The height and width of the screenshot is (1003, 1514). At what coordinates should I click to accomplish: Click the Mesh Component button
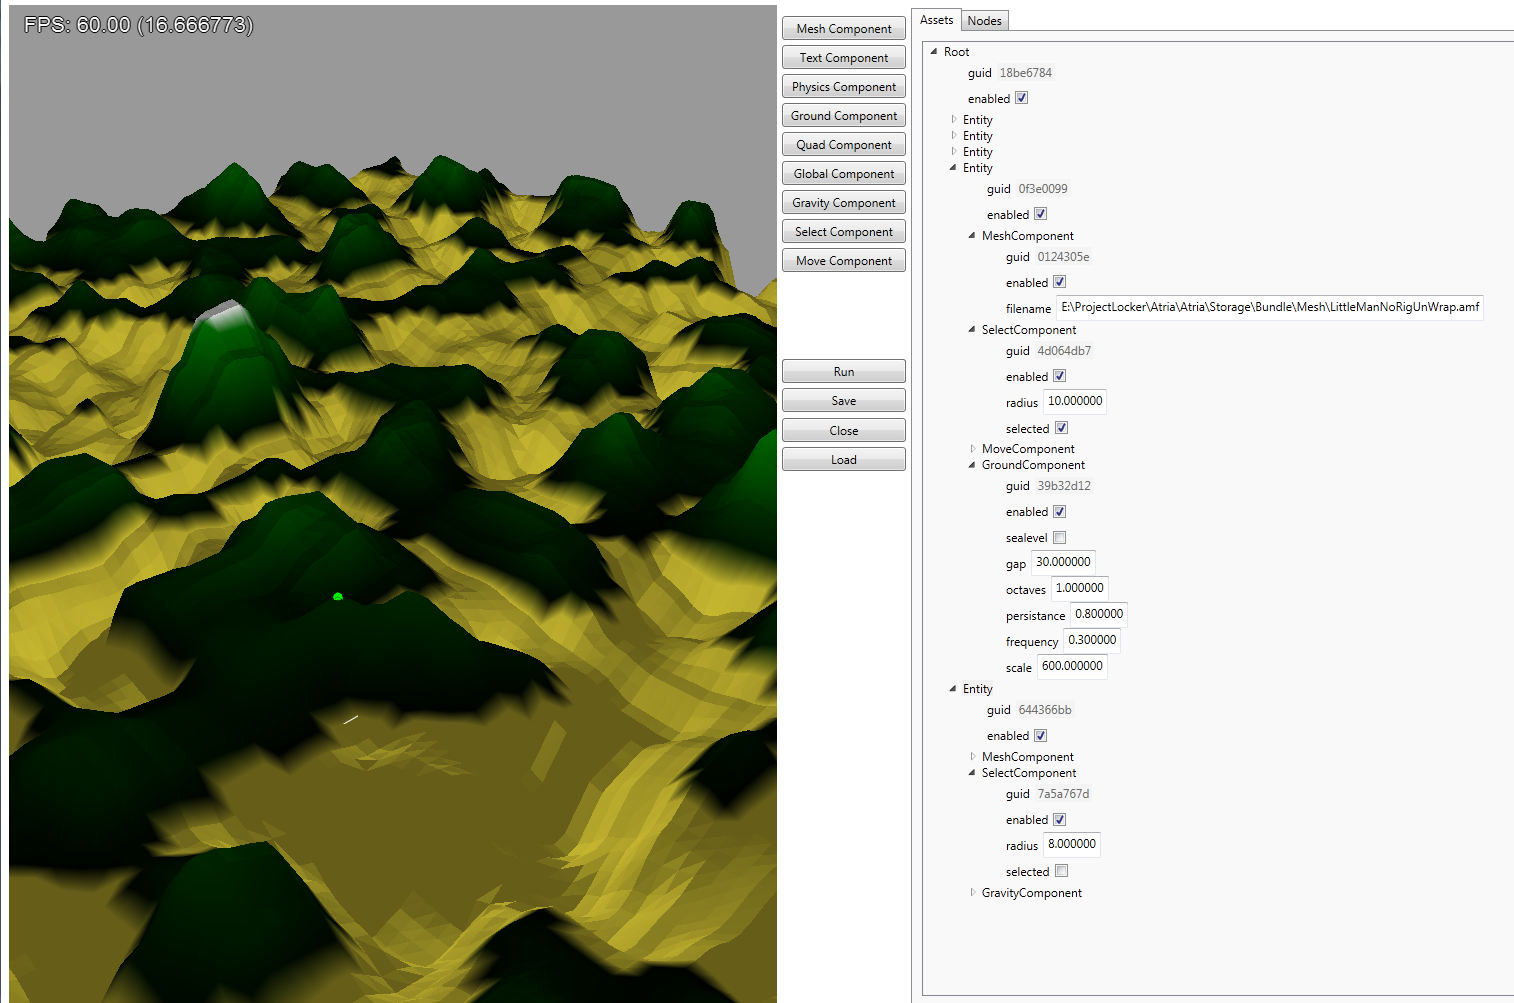843,29
